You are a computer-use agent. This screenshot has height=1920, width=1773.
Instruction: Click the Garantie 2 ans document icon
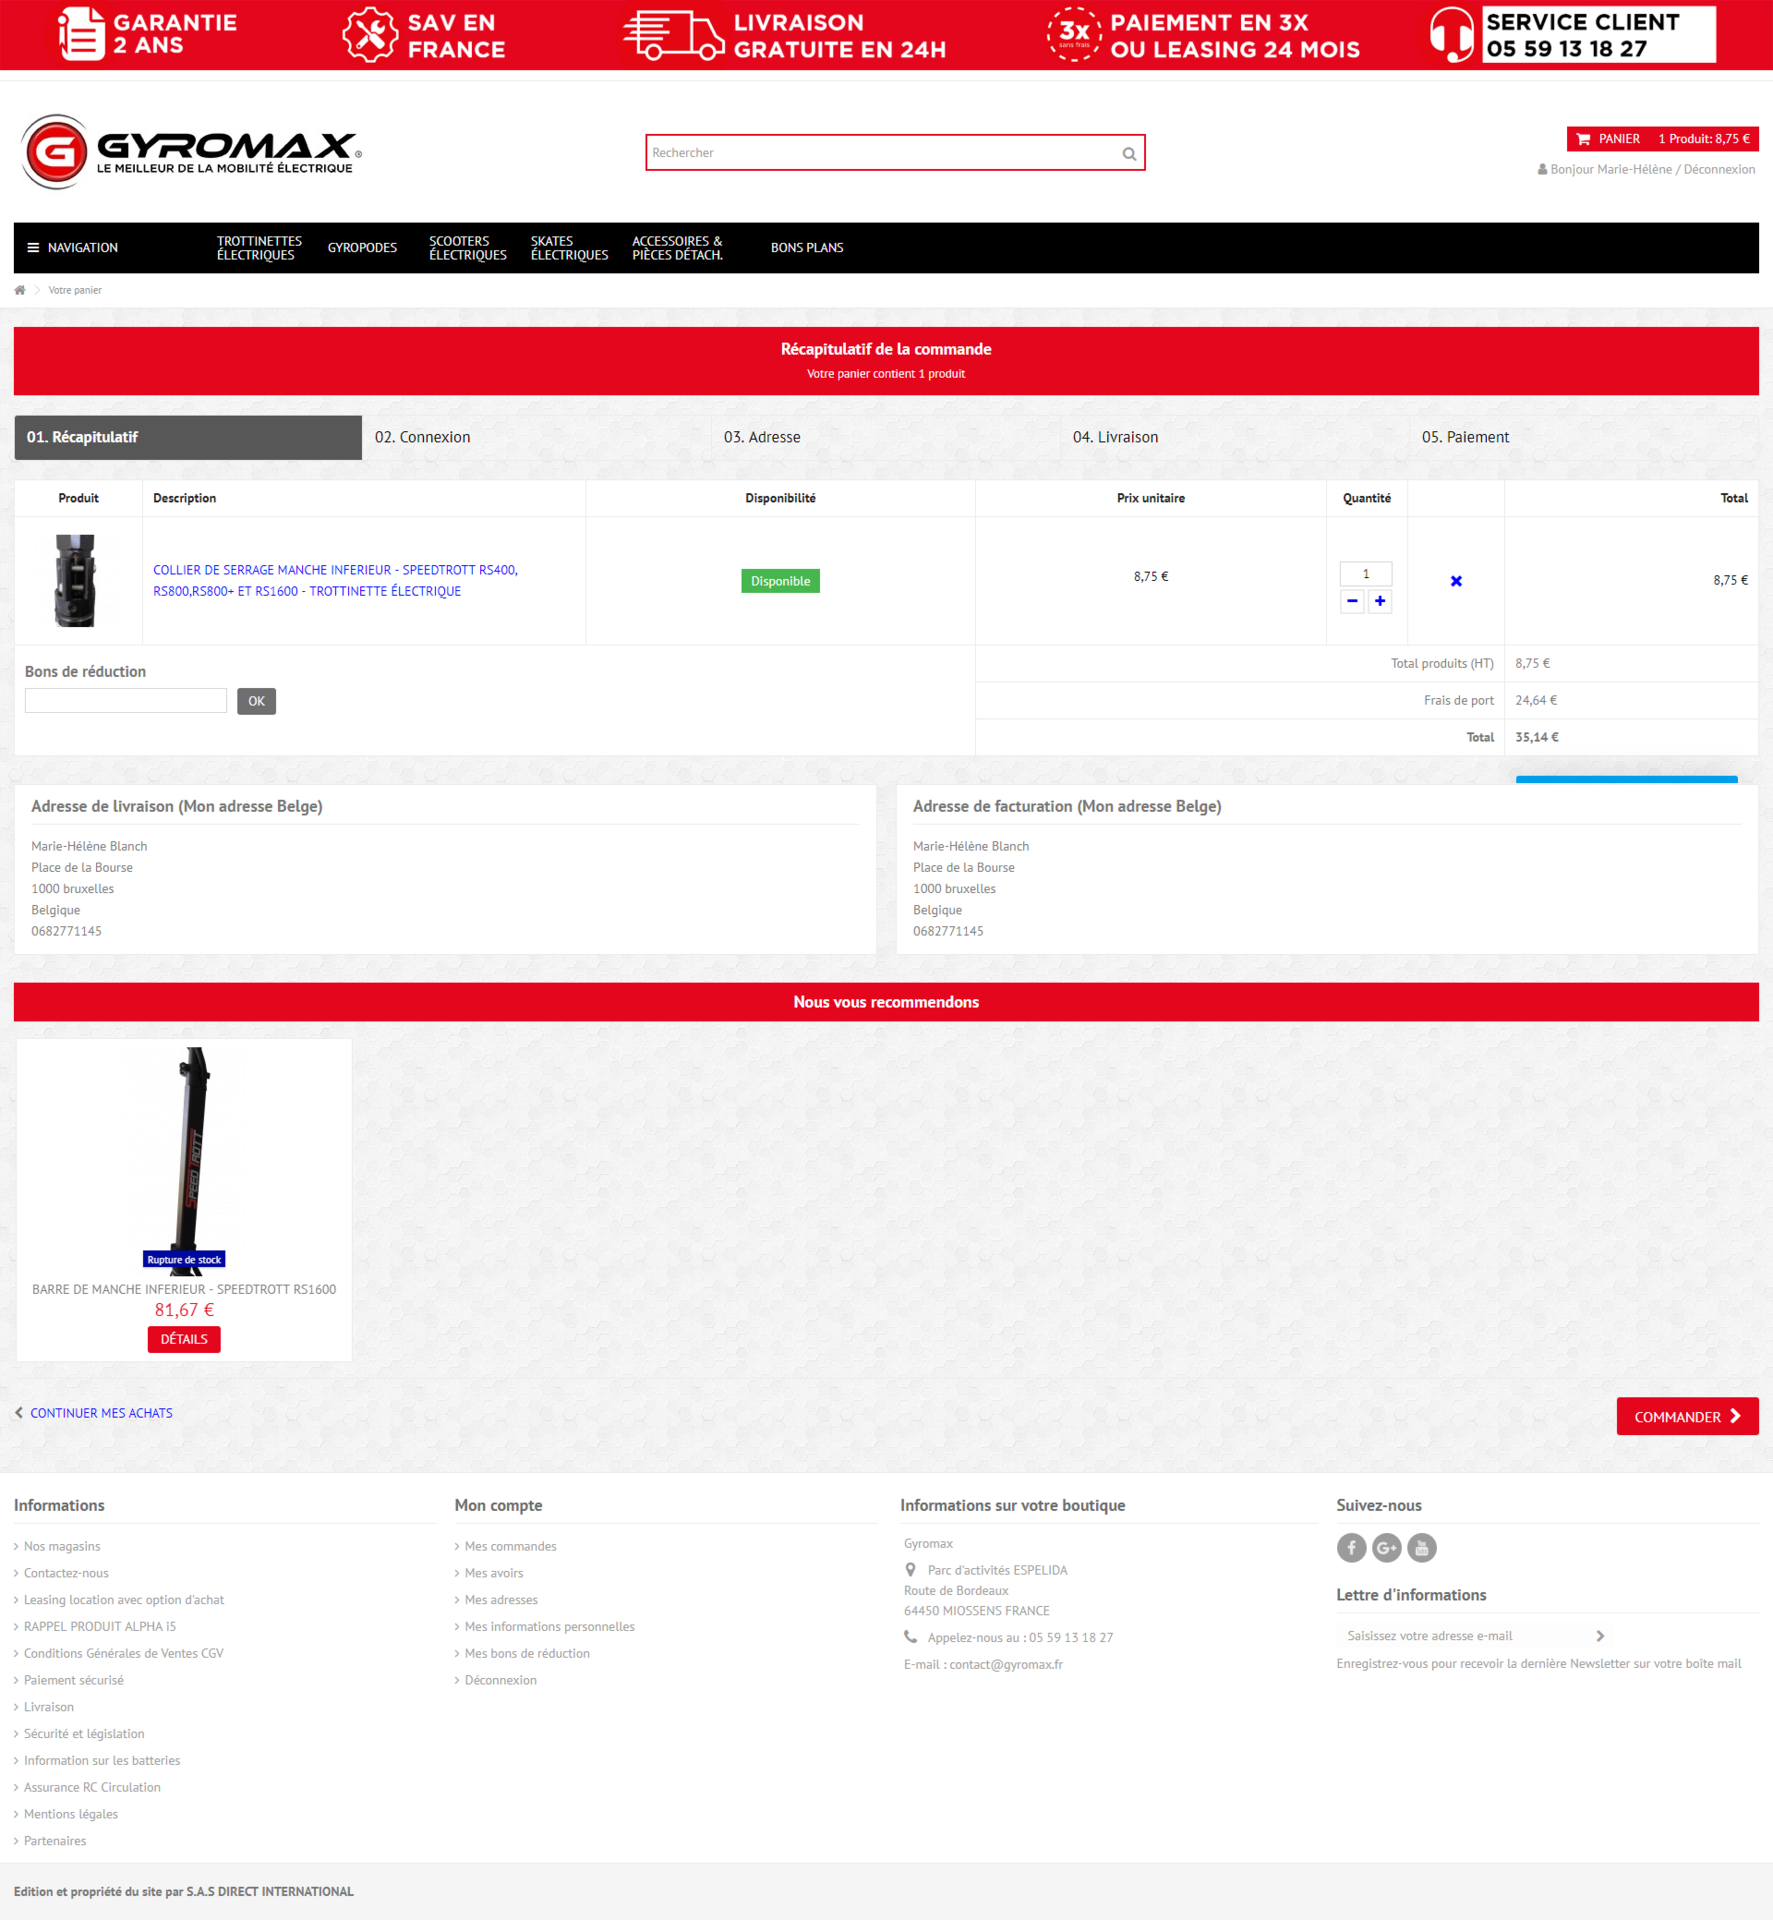coord(81,33)
